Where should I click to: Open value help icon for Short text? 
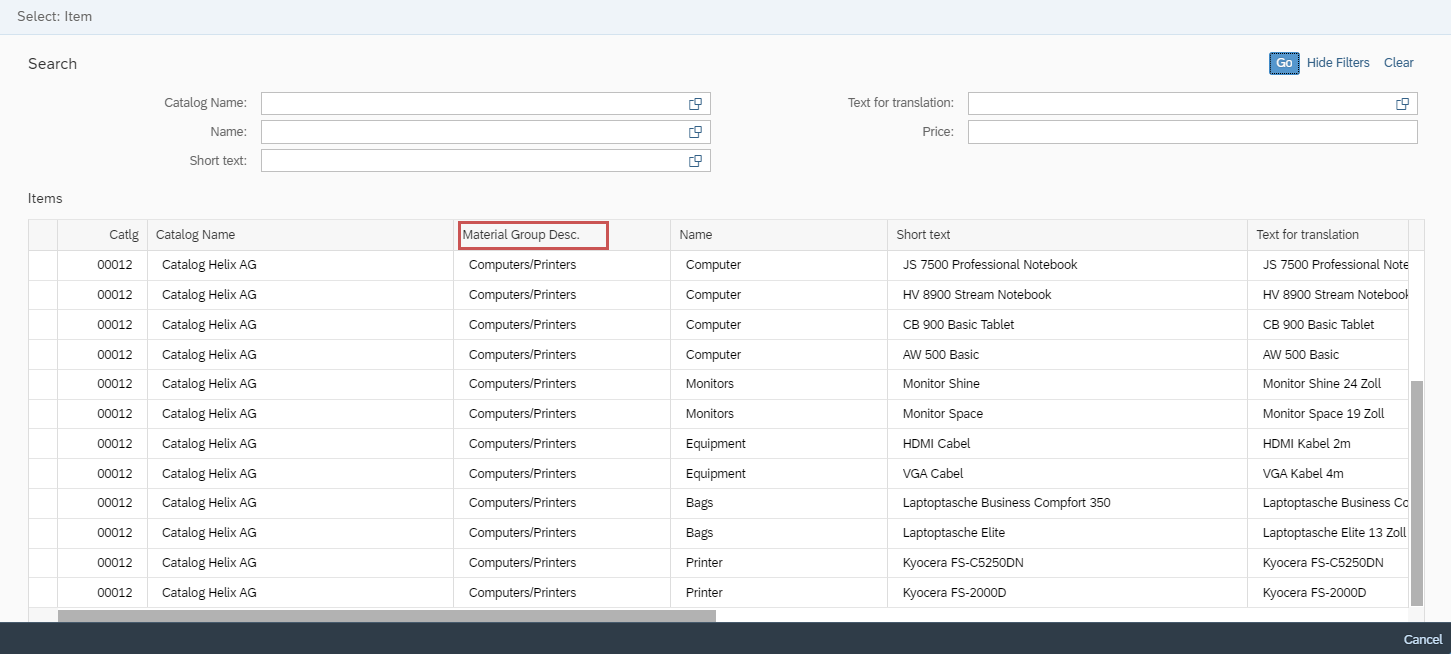click(x=695, y=161)
